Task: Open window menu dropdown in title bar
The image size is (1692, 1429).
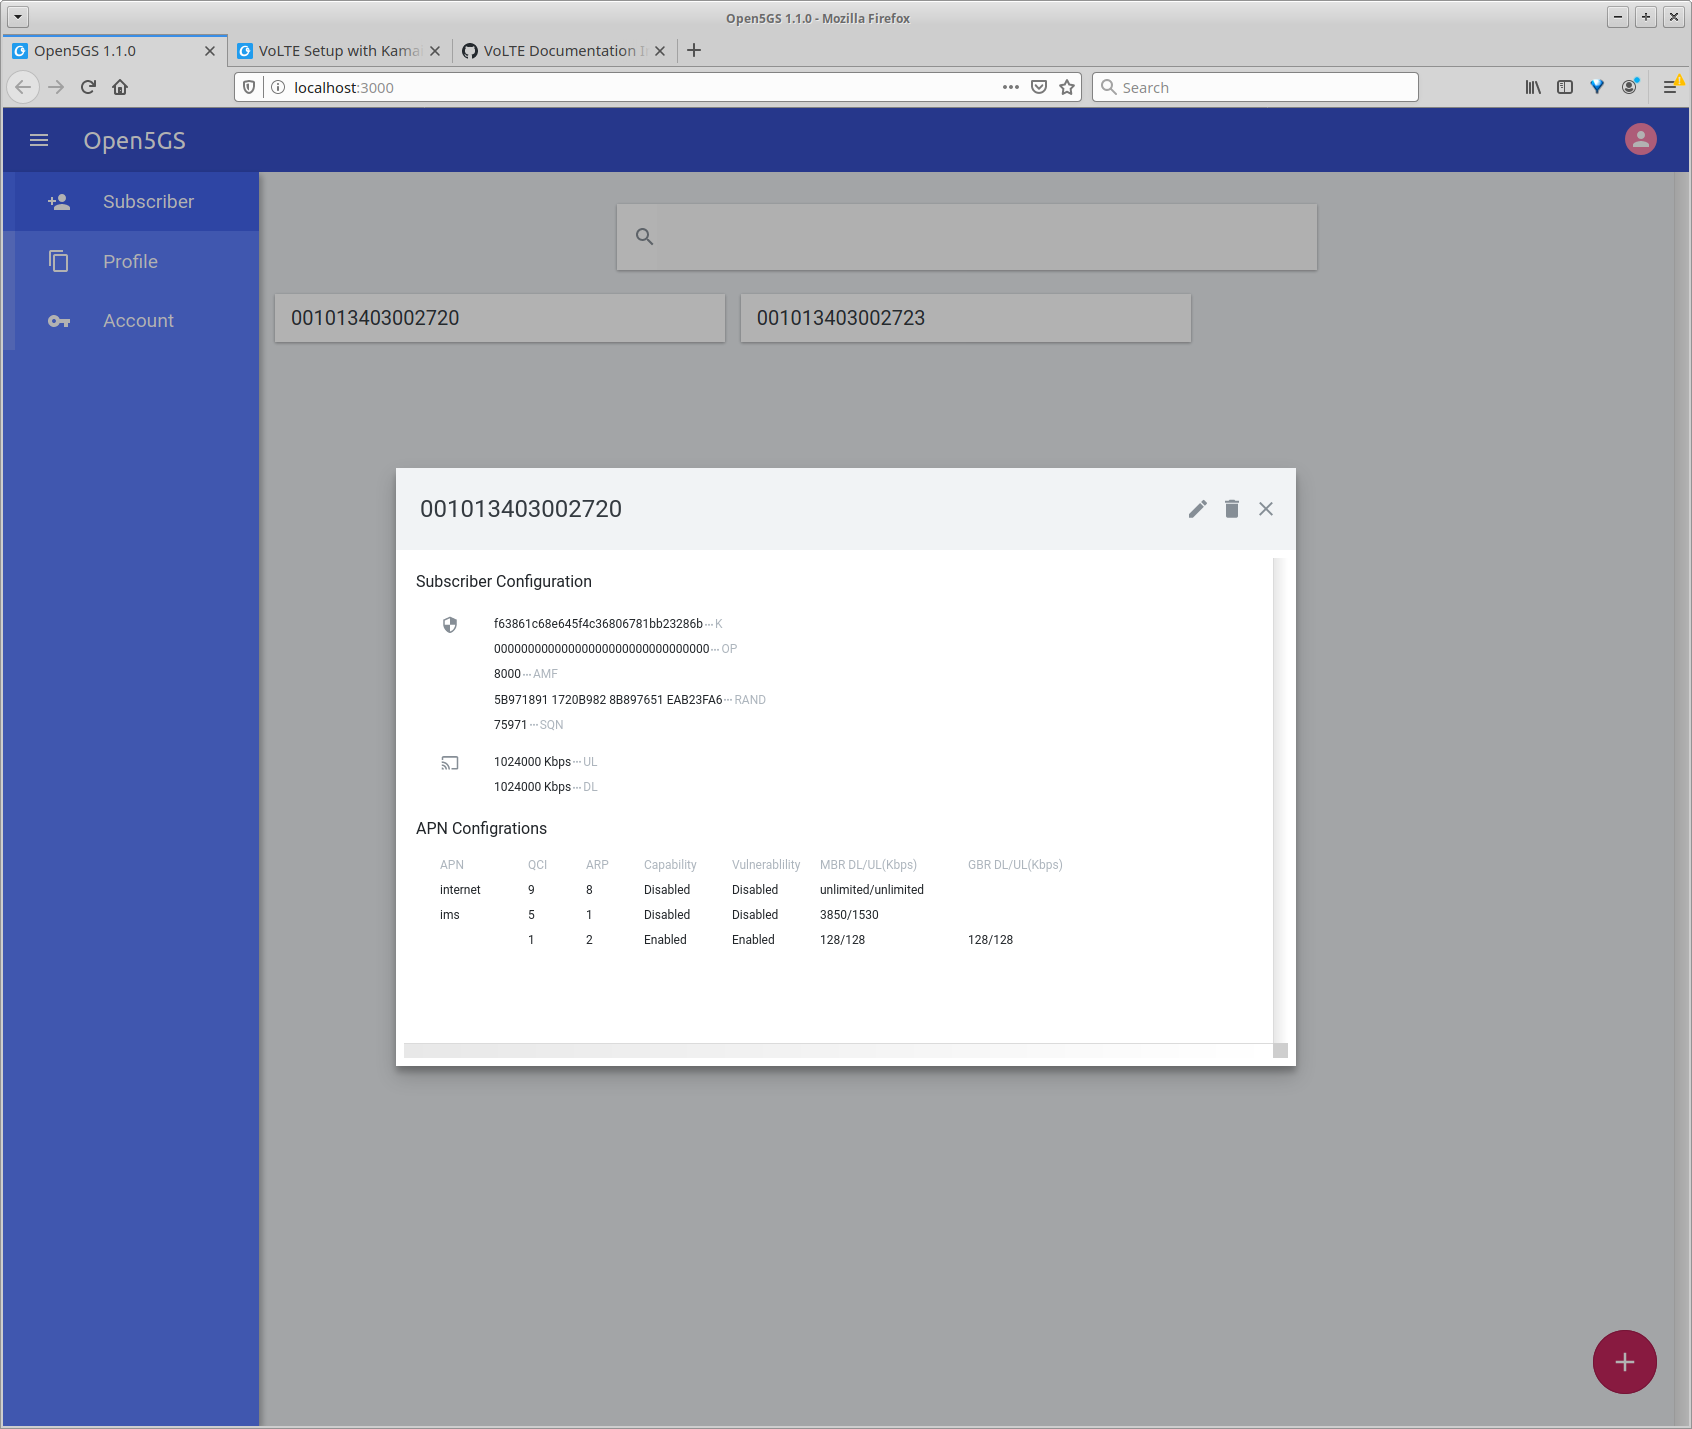Action: pos(18,17)
